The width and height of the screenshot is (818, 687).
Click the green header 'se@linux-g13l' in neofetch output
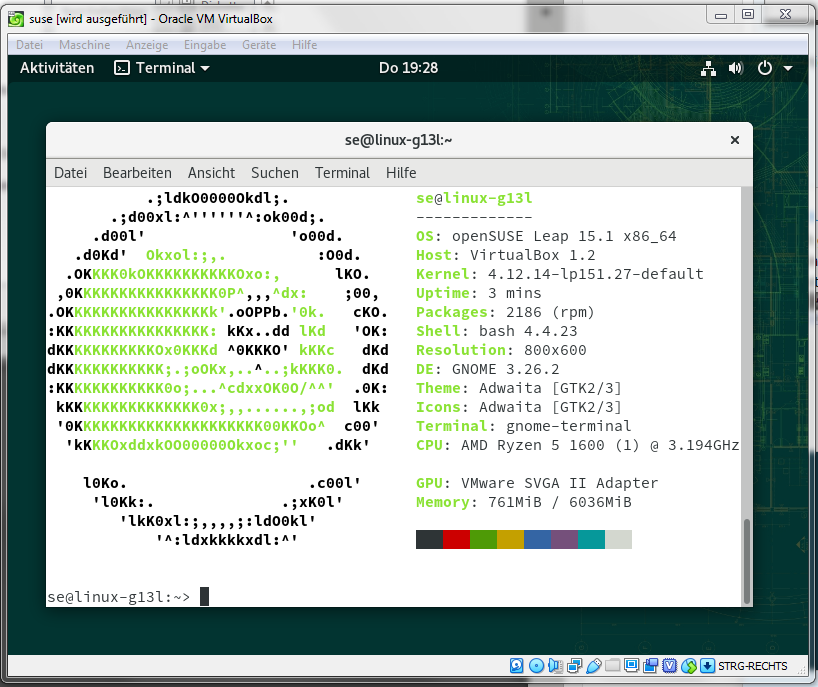(474, 198)
